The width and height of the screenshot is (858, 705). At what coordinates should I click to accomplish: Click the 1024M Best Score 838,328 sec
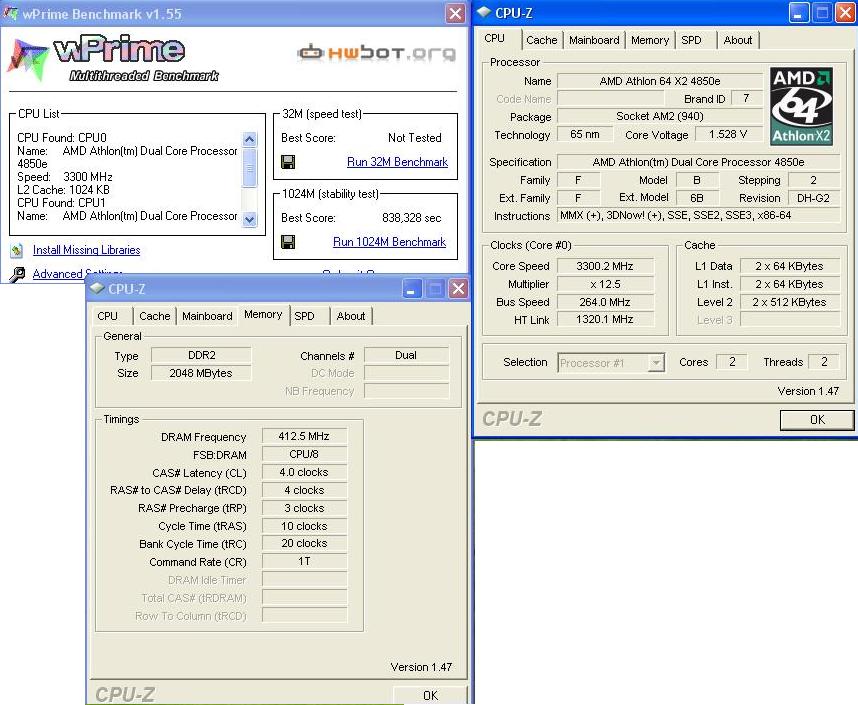[x=411, y=218]
